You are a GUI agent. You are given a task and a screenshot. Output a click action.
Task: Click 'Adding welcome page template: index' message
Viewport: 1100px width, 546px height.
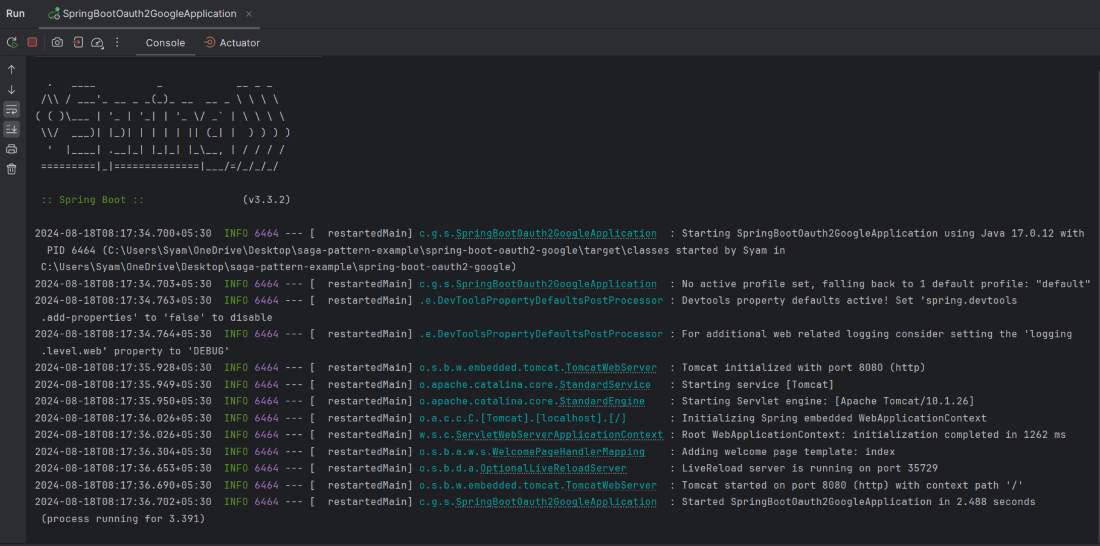point(788,452)
